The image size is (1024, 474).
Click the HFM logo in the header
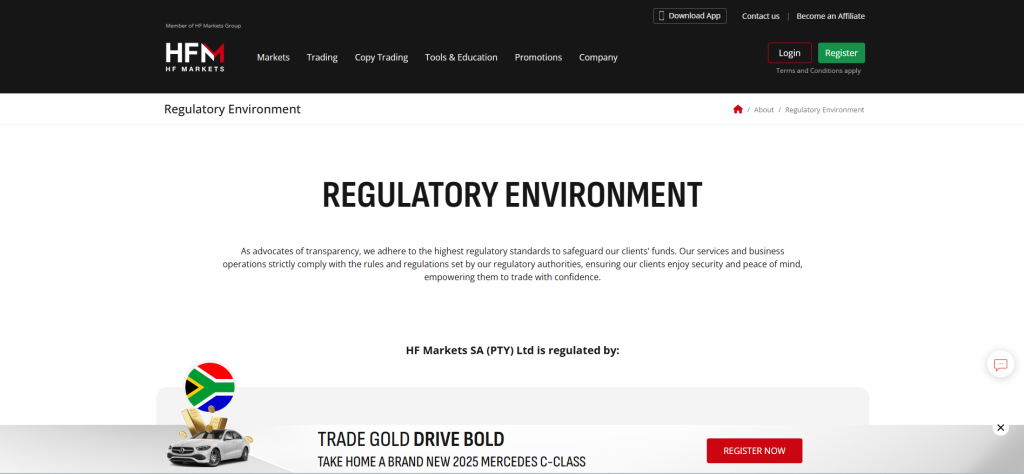pos(195,57)
